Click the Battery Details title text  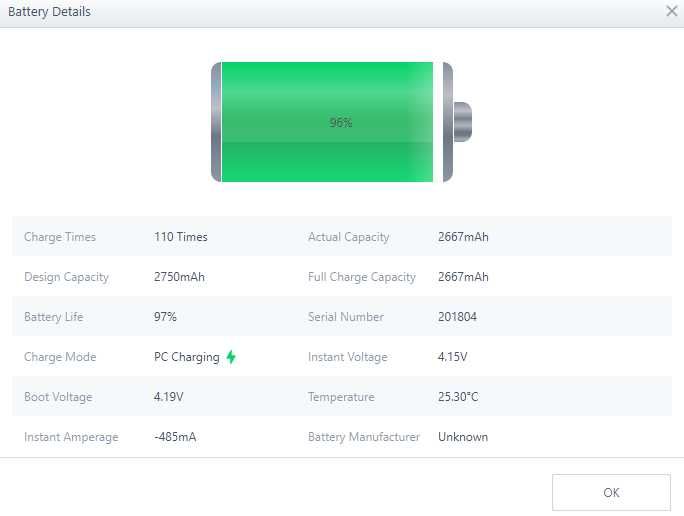click(49, 12)
